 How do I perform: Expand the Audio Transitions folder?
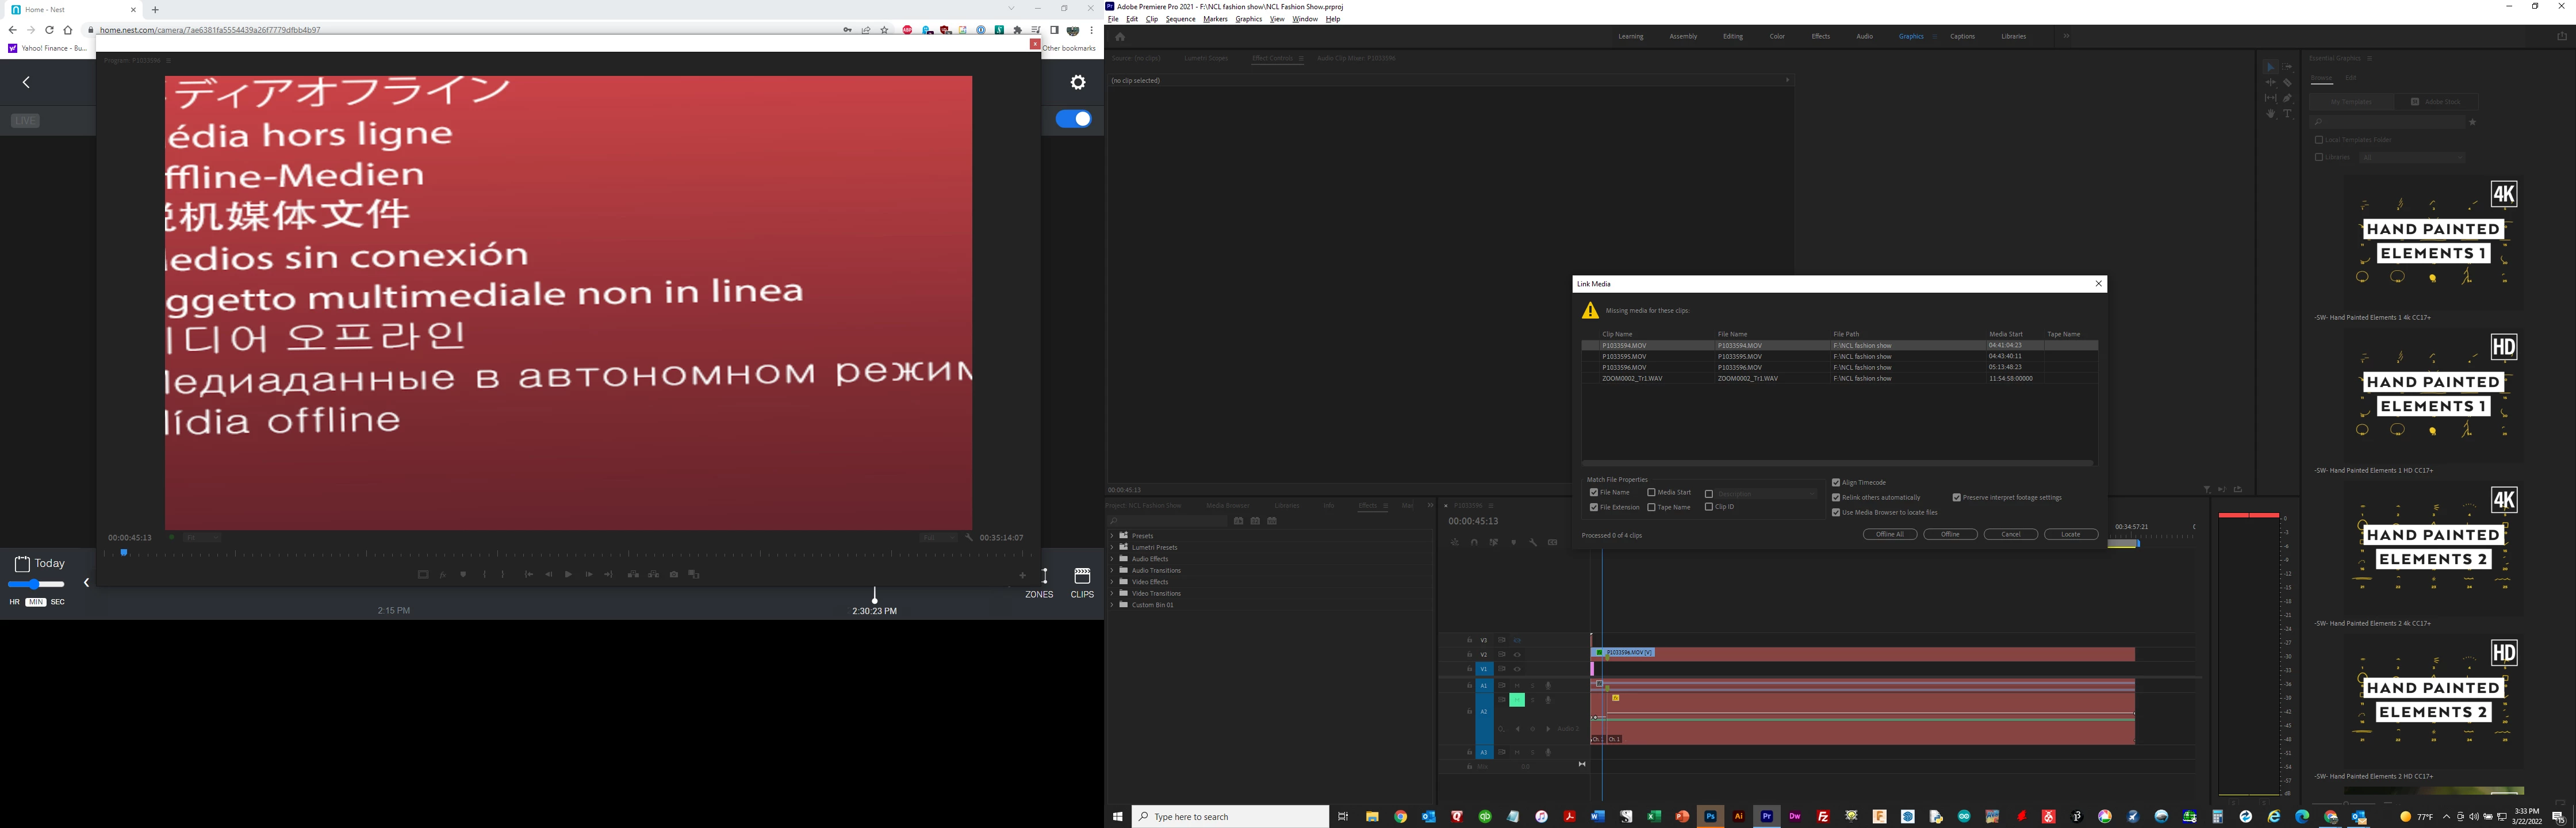1112,570
